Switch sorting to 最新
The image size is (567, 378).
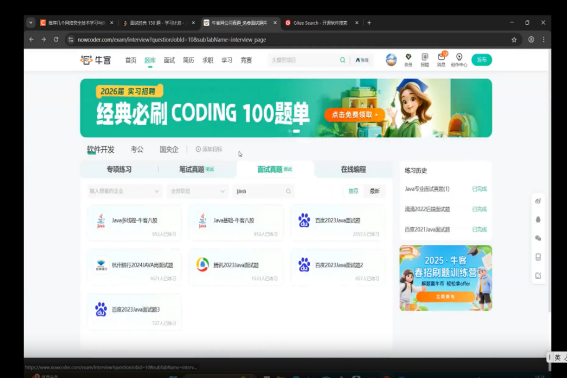tap(375, 191)
